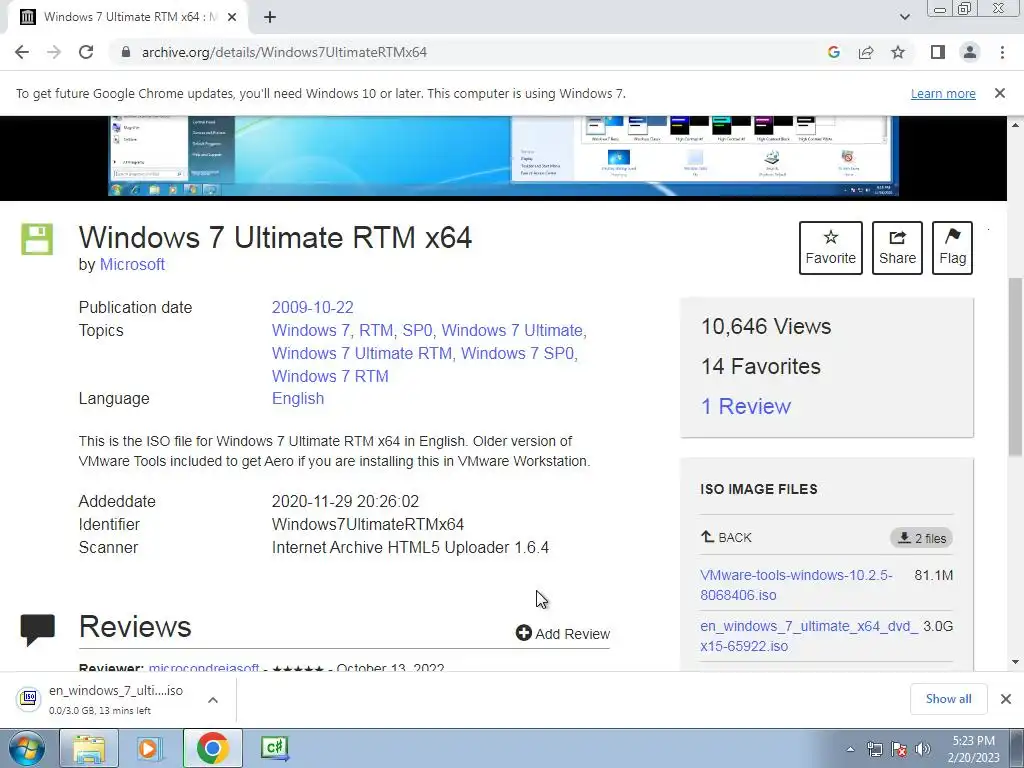Click the scrollbar up arrow

[x=1016, y=124]
